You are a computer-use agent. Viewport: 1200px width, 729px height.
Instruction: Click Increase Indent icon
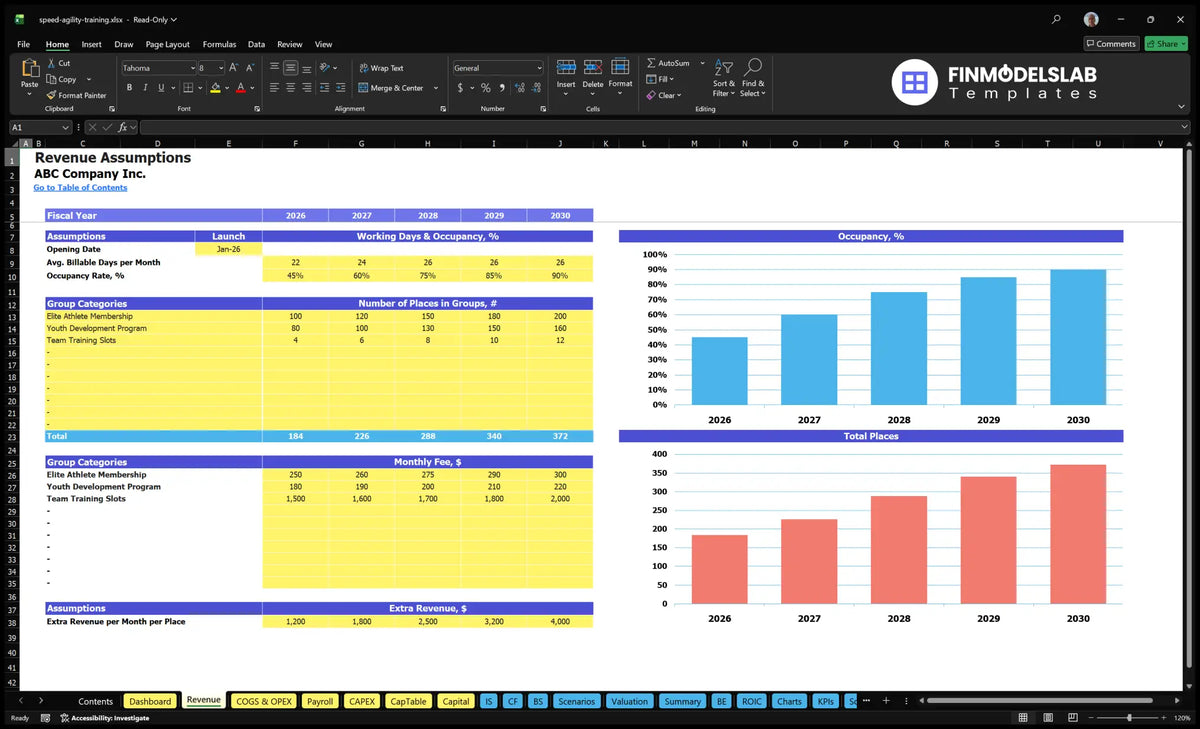tap(341, 88)
